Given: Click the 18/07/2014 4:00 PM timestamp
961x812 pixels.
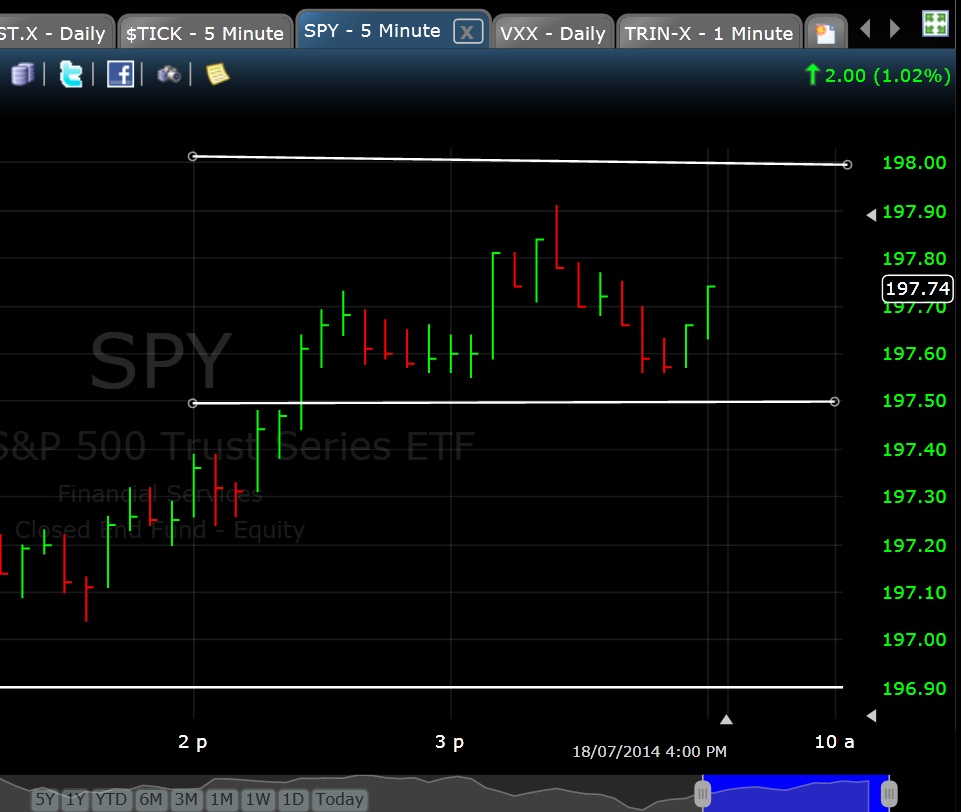Looking at the screenshot, I should click(649, 751).
